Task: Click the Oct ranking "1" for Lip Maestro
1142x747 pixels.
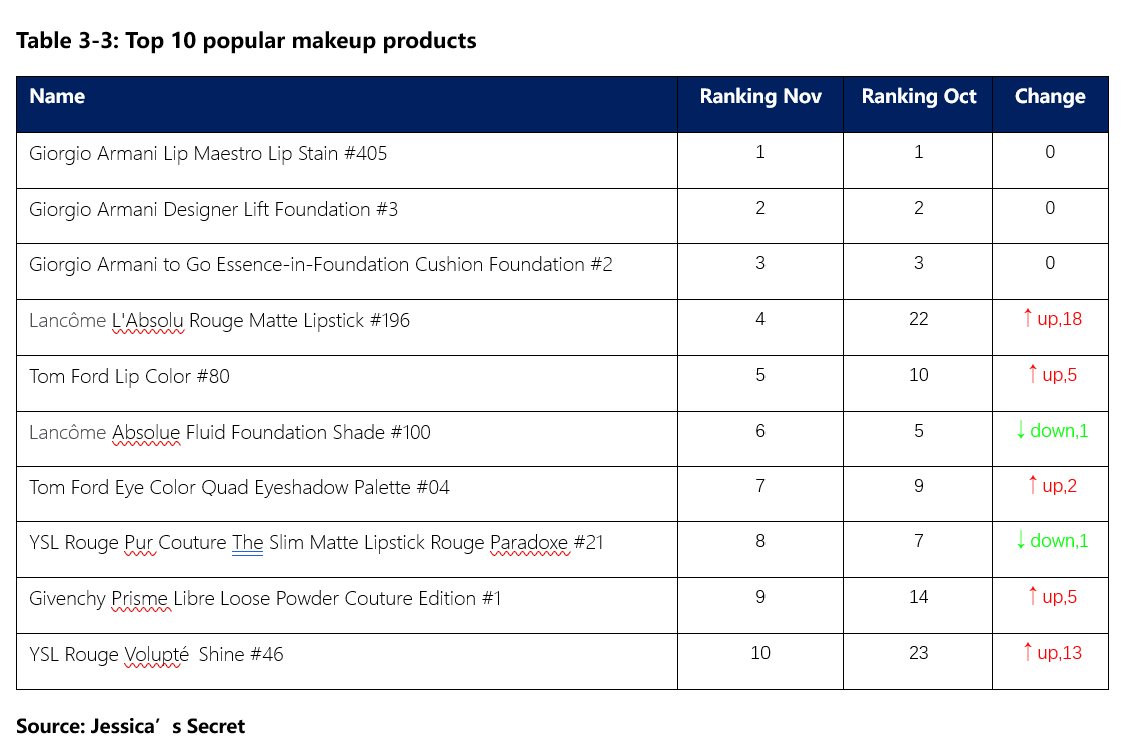Action: pos(918,152)
